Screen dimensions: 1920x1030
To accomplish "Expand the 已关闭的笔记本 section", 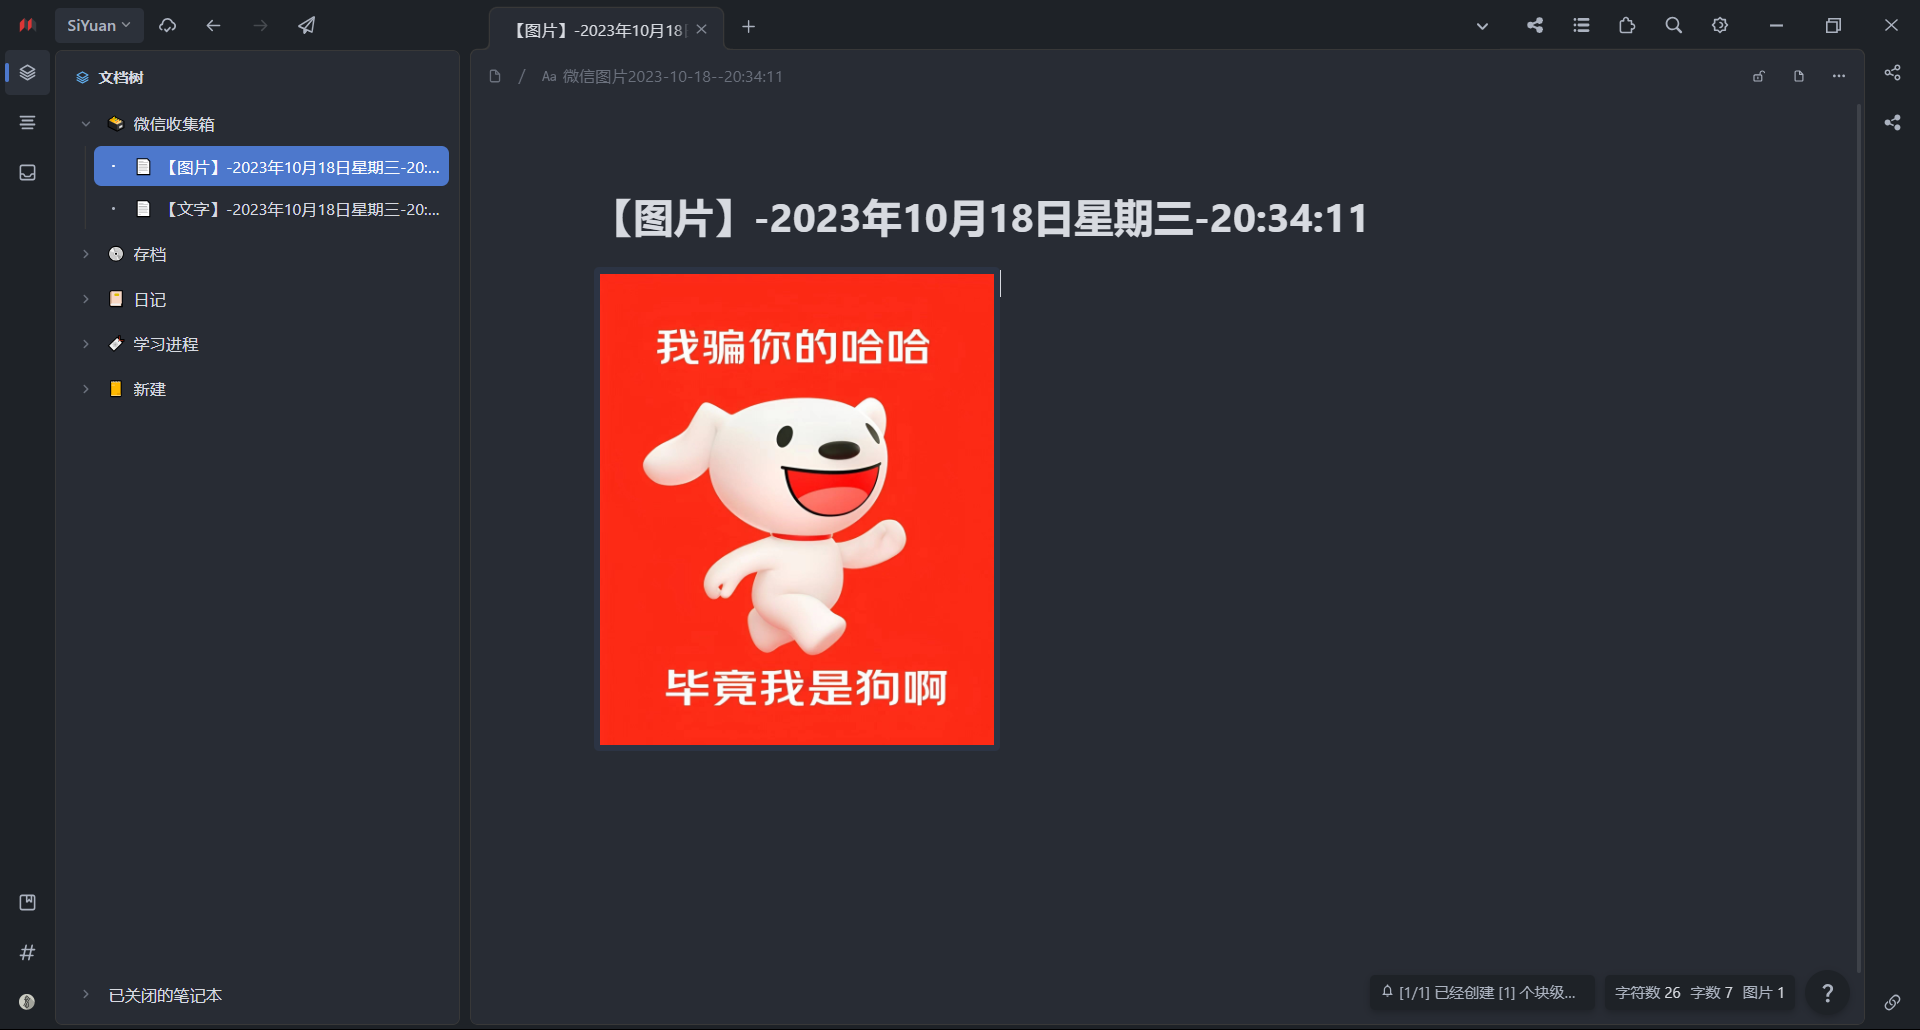I will click(x=85, y=995).
